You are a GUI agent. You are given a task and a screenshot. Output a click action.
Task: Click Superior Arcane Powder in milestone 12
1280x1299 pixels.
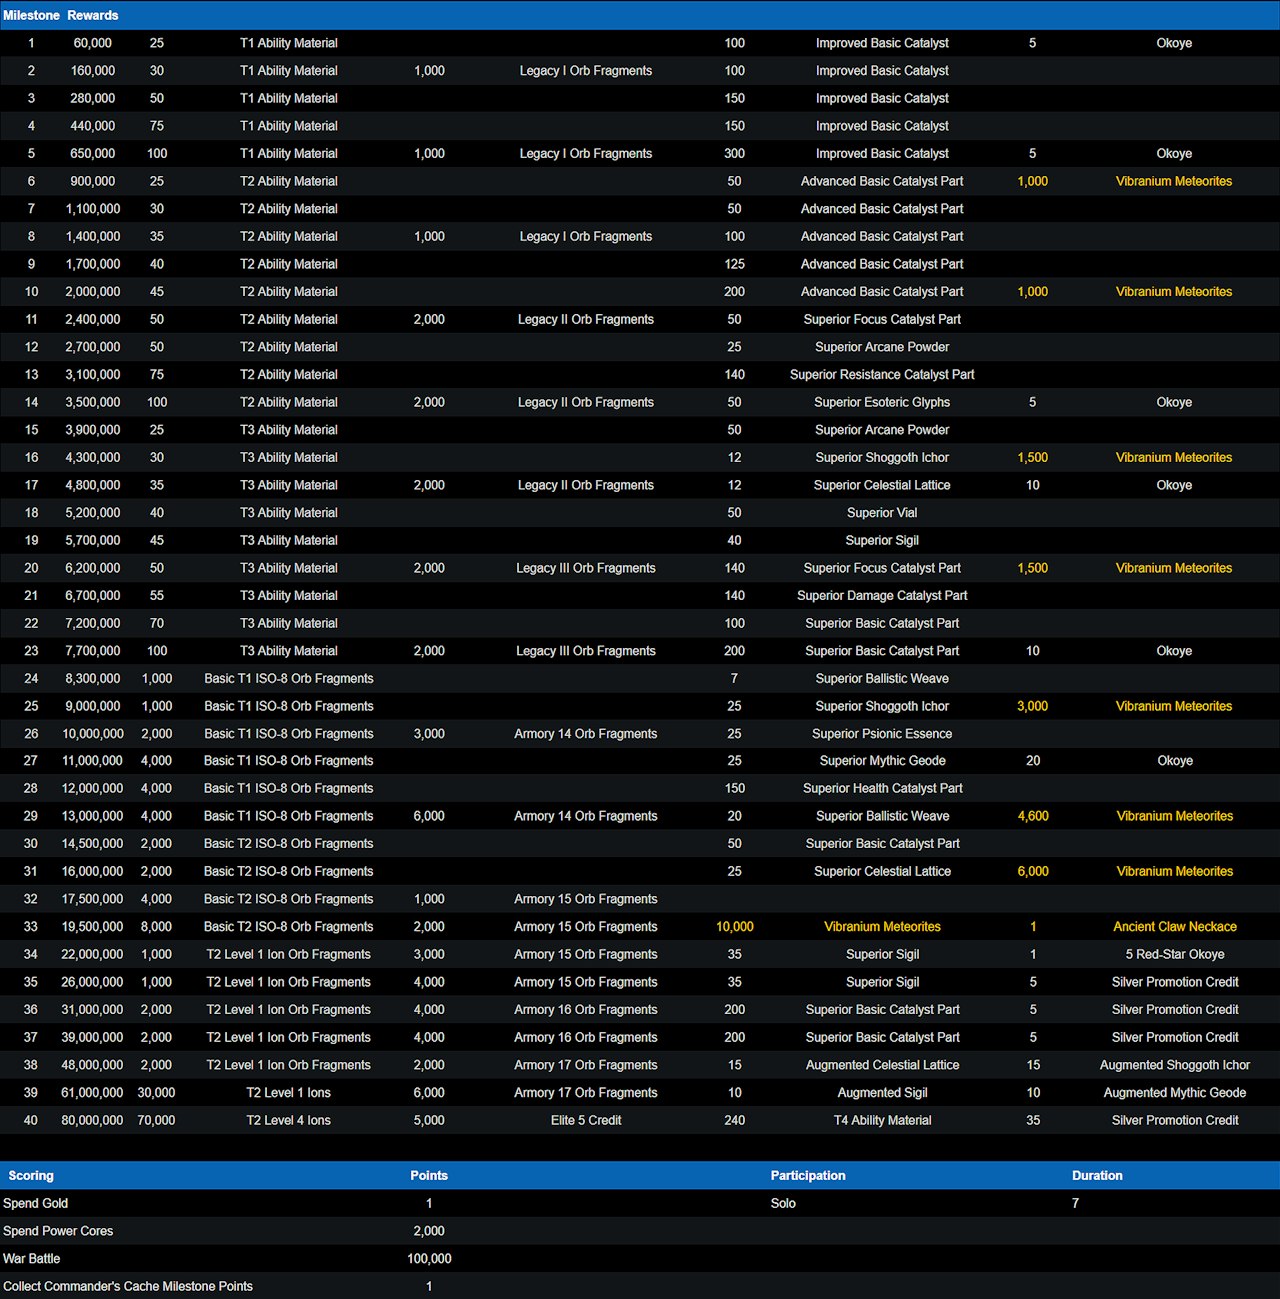[x=882, y=347]
